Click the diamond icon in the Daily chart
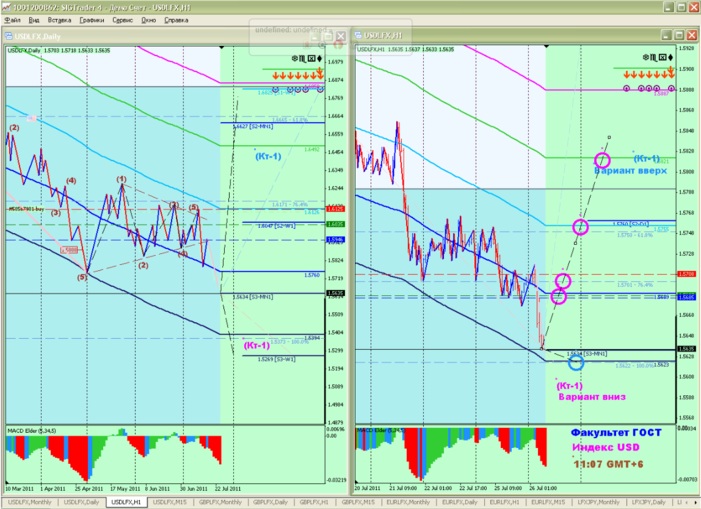 319,59
